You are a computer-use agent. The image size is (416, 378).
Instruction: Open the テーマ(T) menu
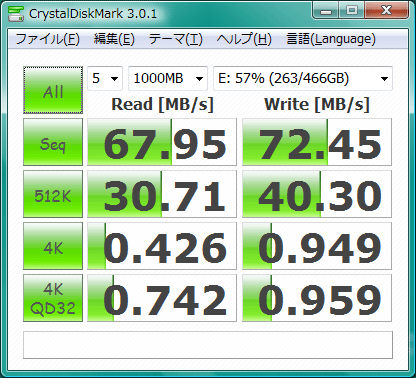175,39
